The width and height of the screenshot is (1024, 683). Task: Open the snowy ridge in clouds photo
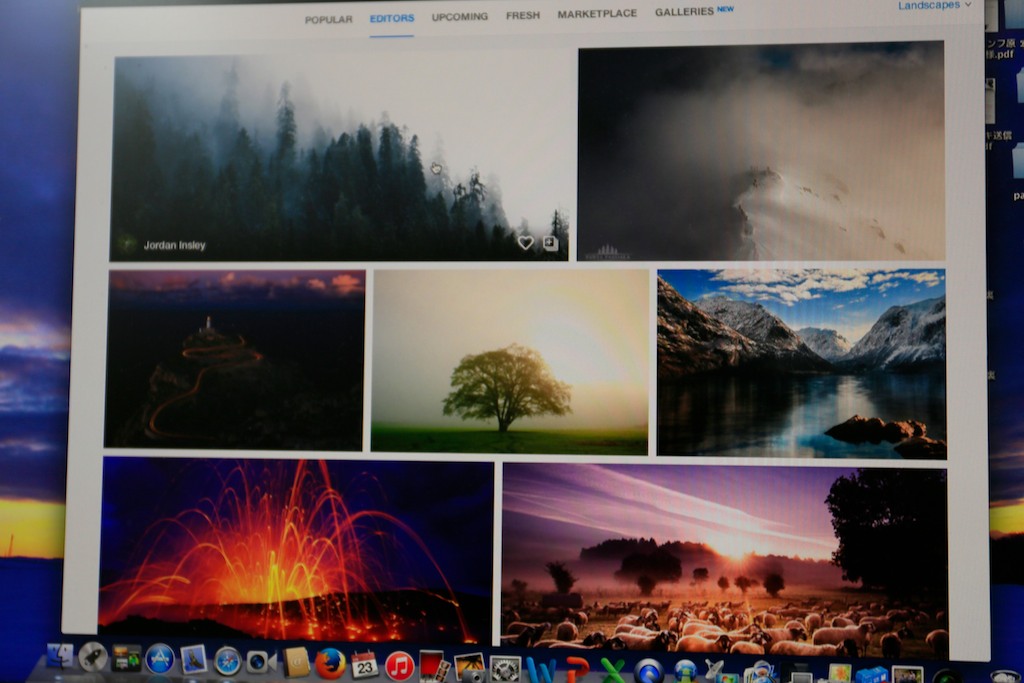tap(761, 151)
